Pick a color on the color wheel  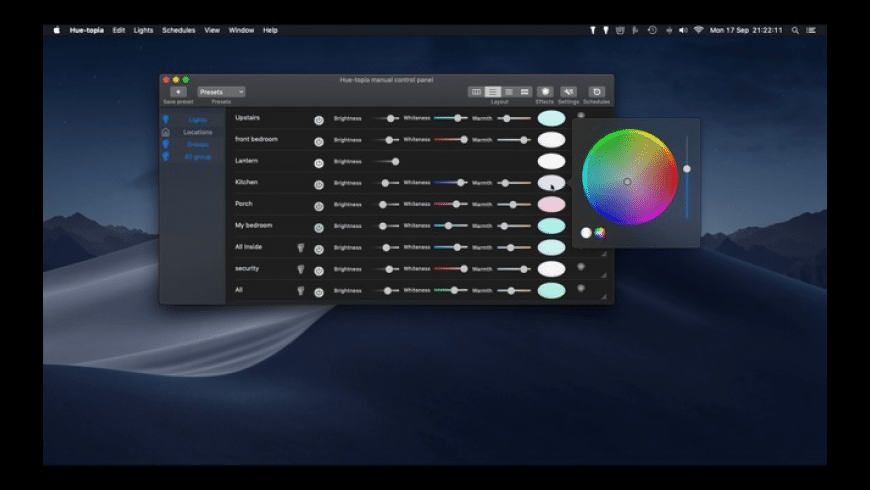[630, 177]
